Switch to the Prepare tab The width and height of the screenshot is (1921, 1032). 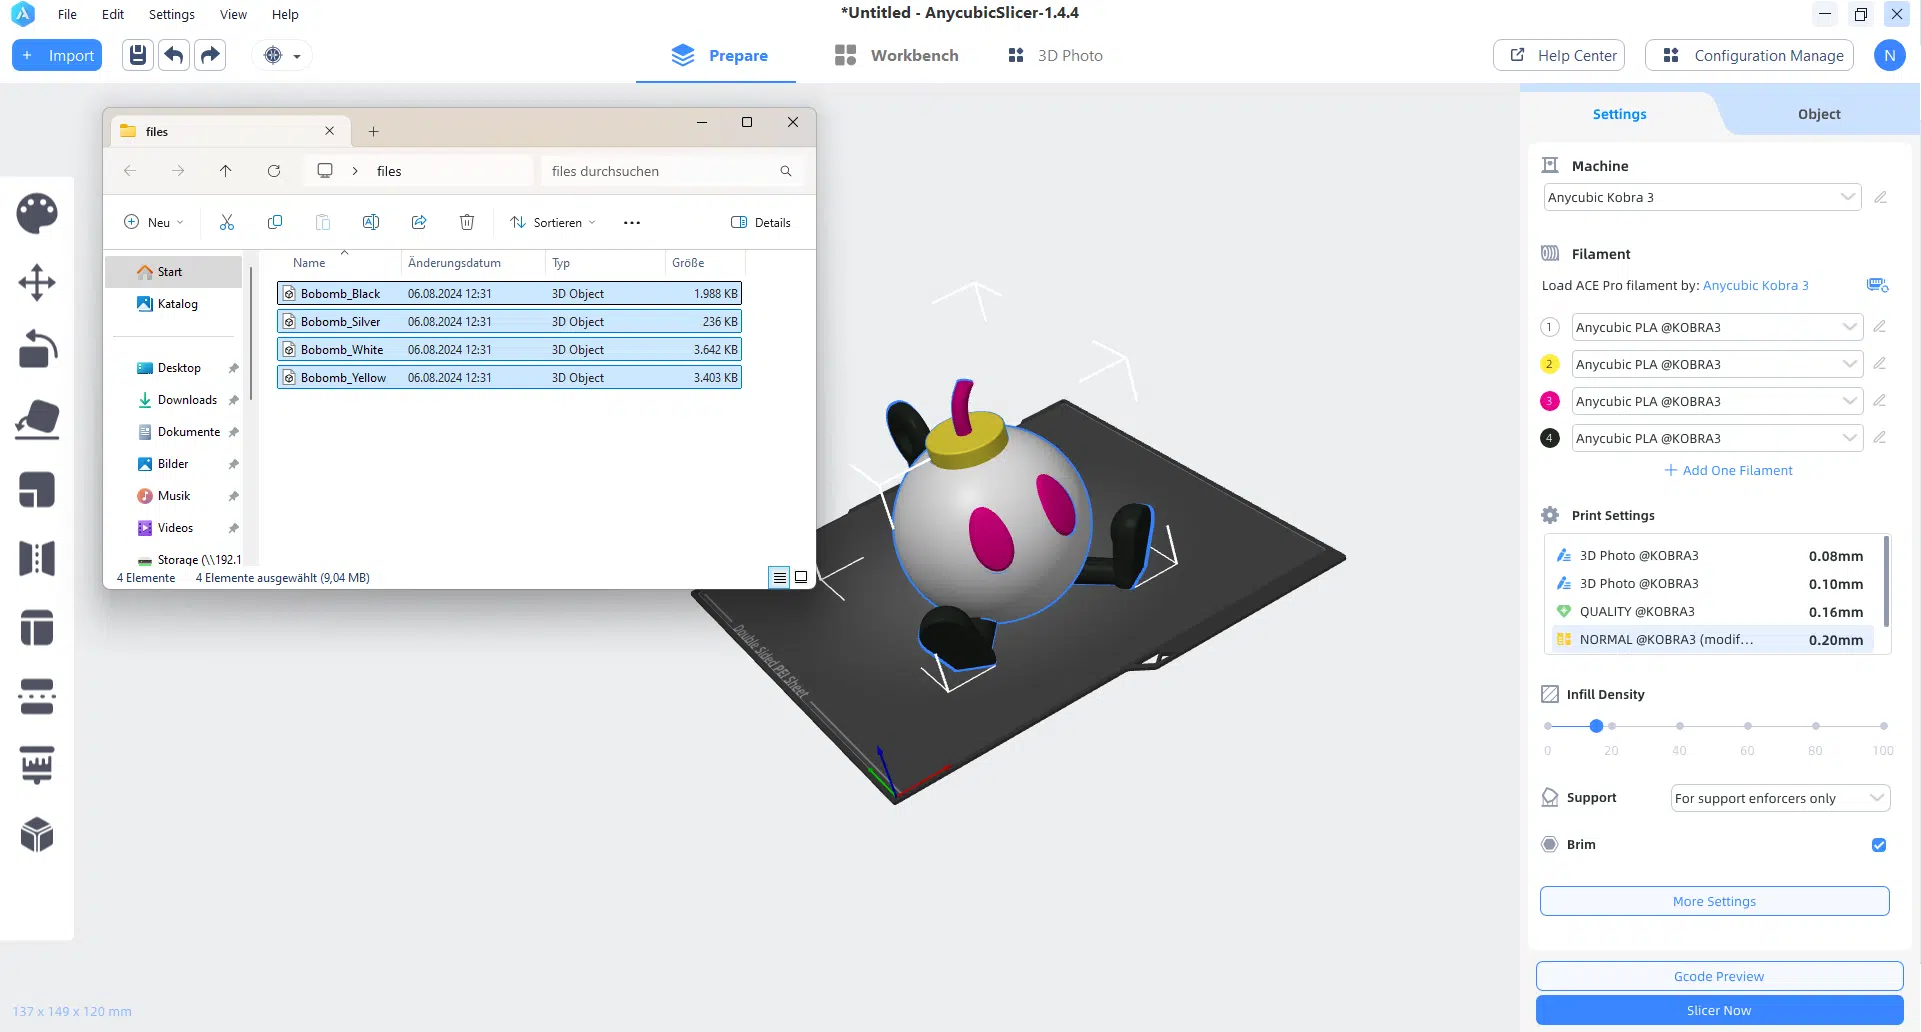pos(719,56)
